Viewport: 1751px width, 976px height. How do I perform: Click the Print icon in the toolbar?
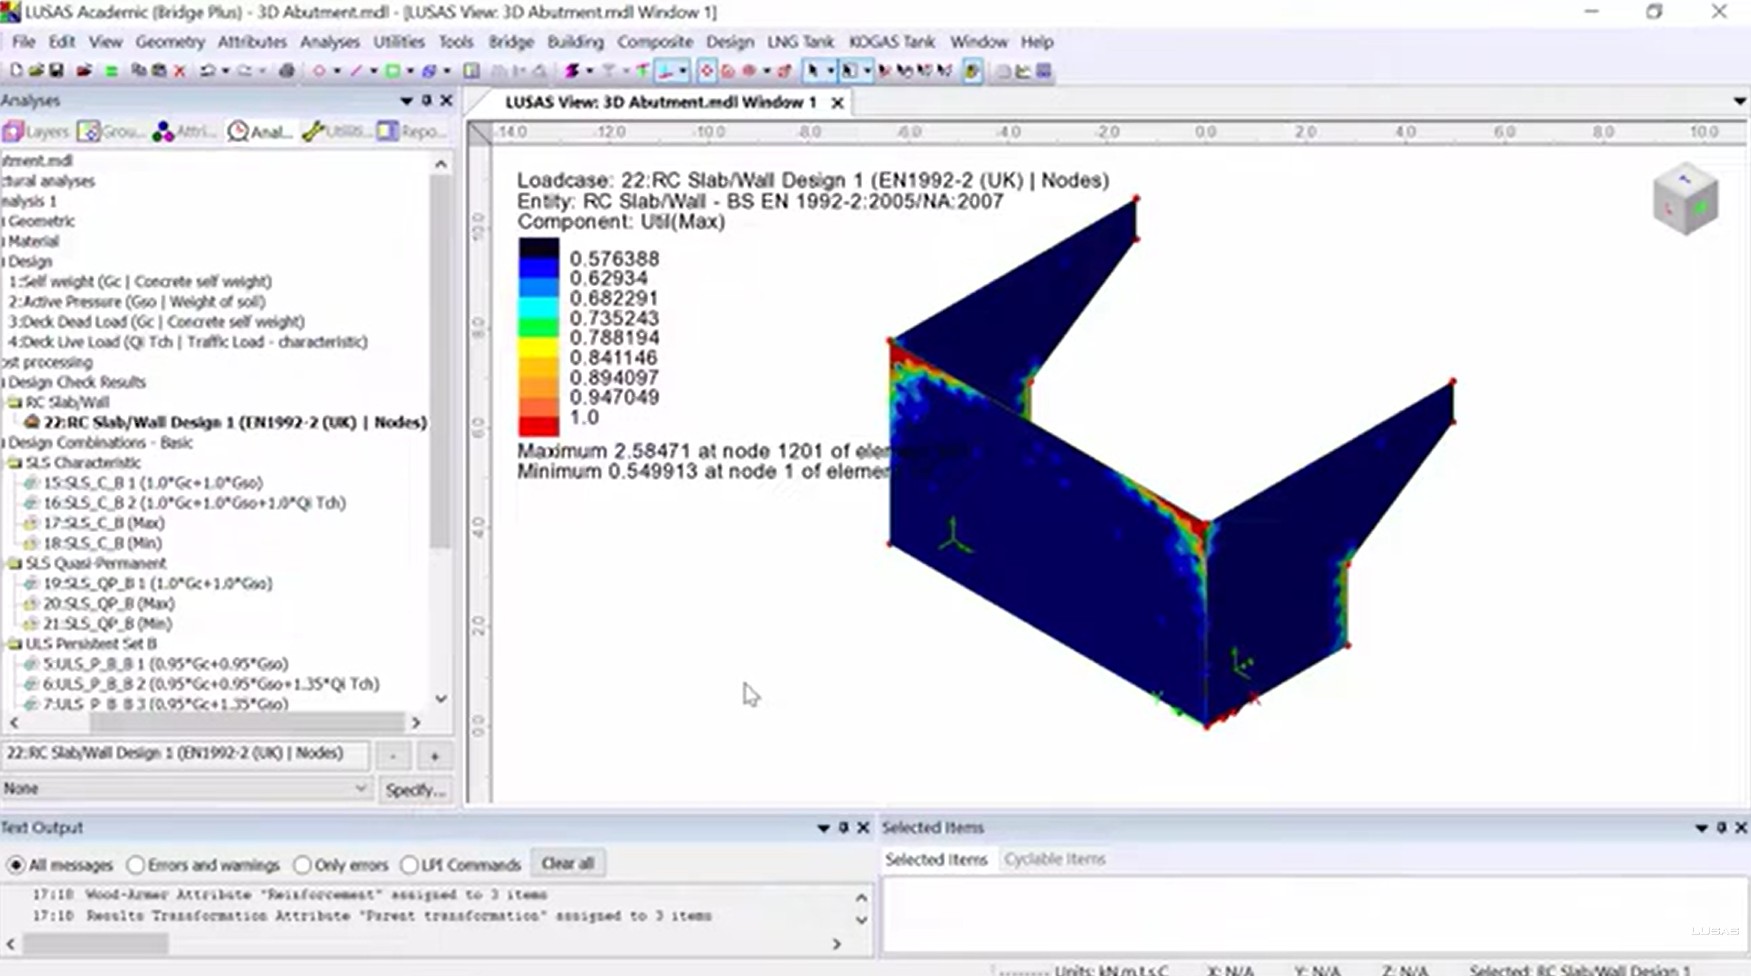(289, 71)
